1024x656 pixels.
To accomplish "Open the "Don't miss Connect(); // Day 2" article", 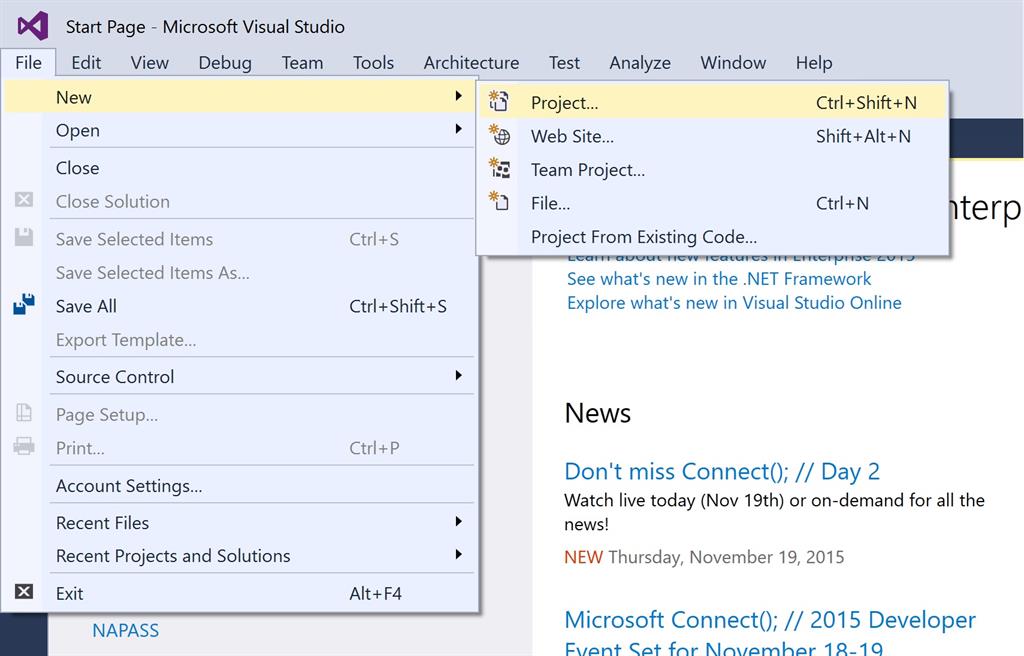I will click(722, 471).
